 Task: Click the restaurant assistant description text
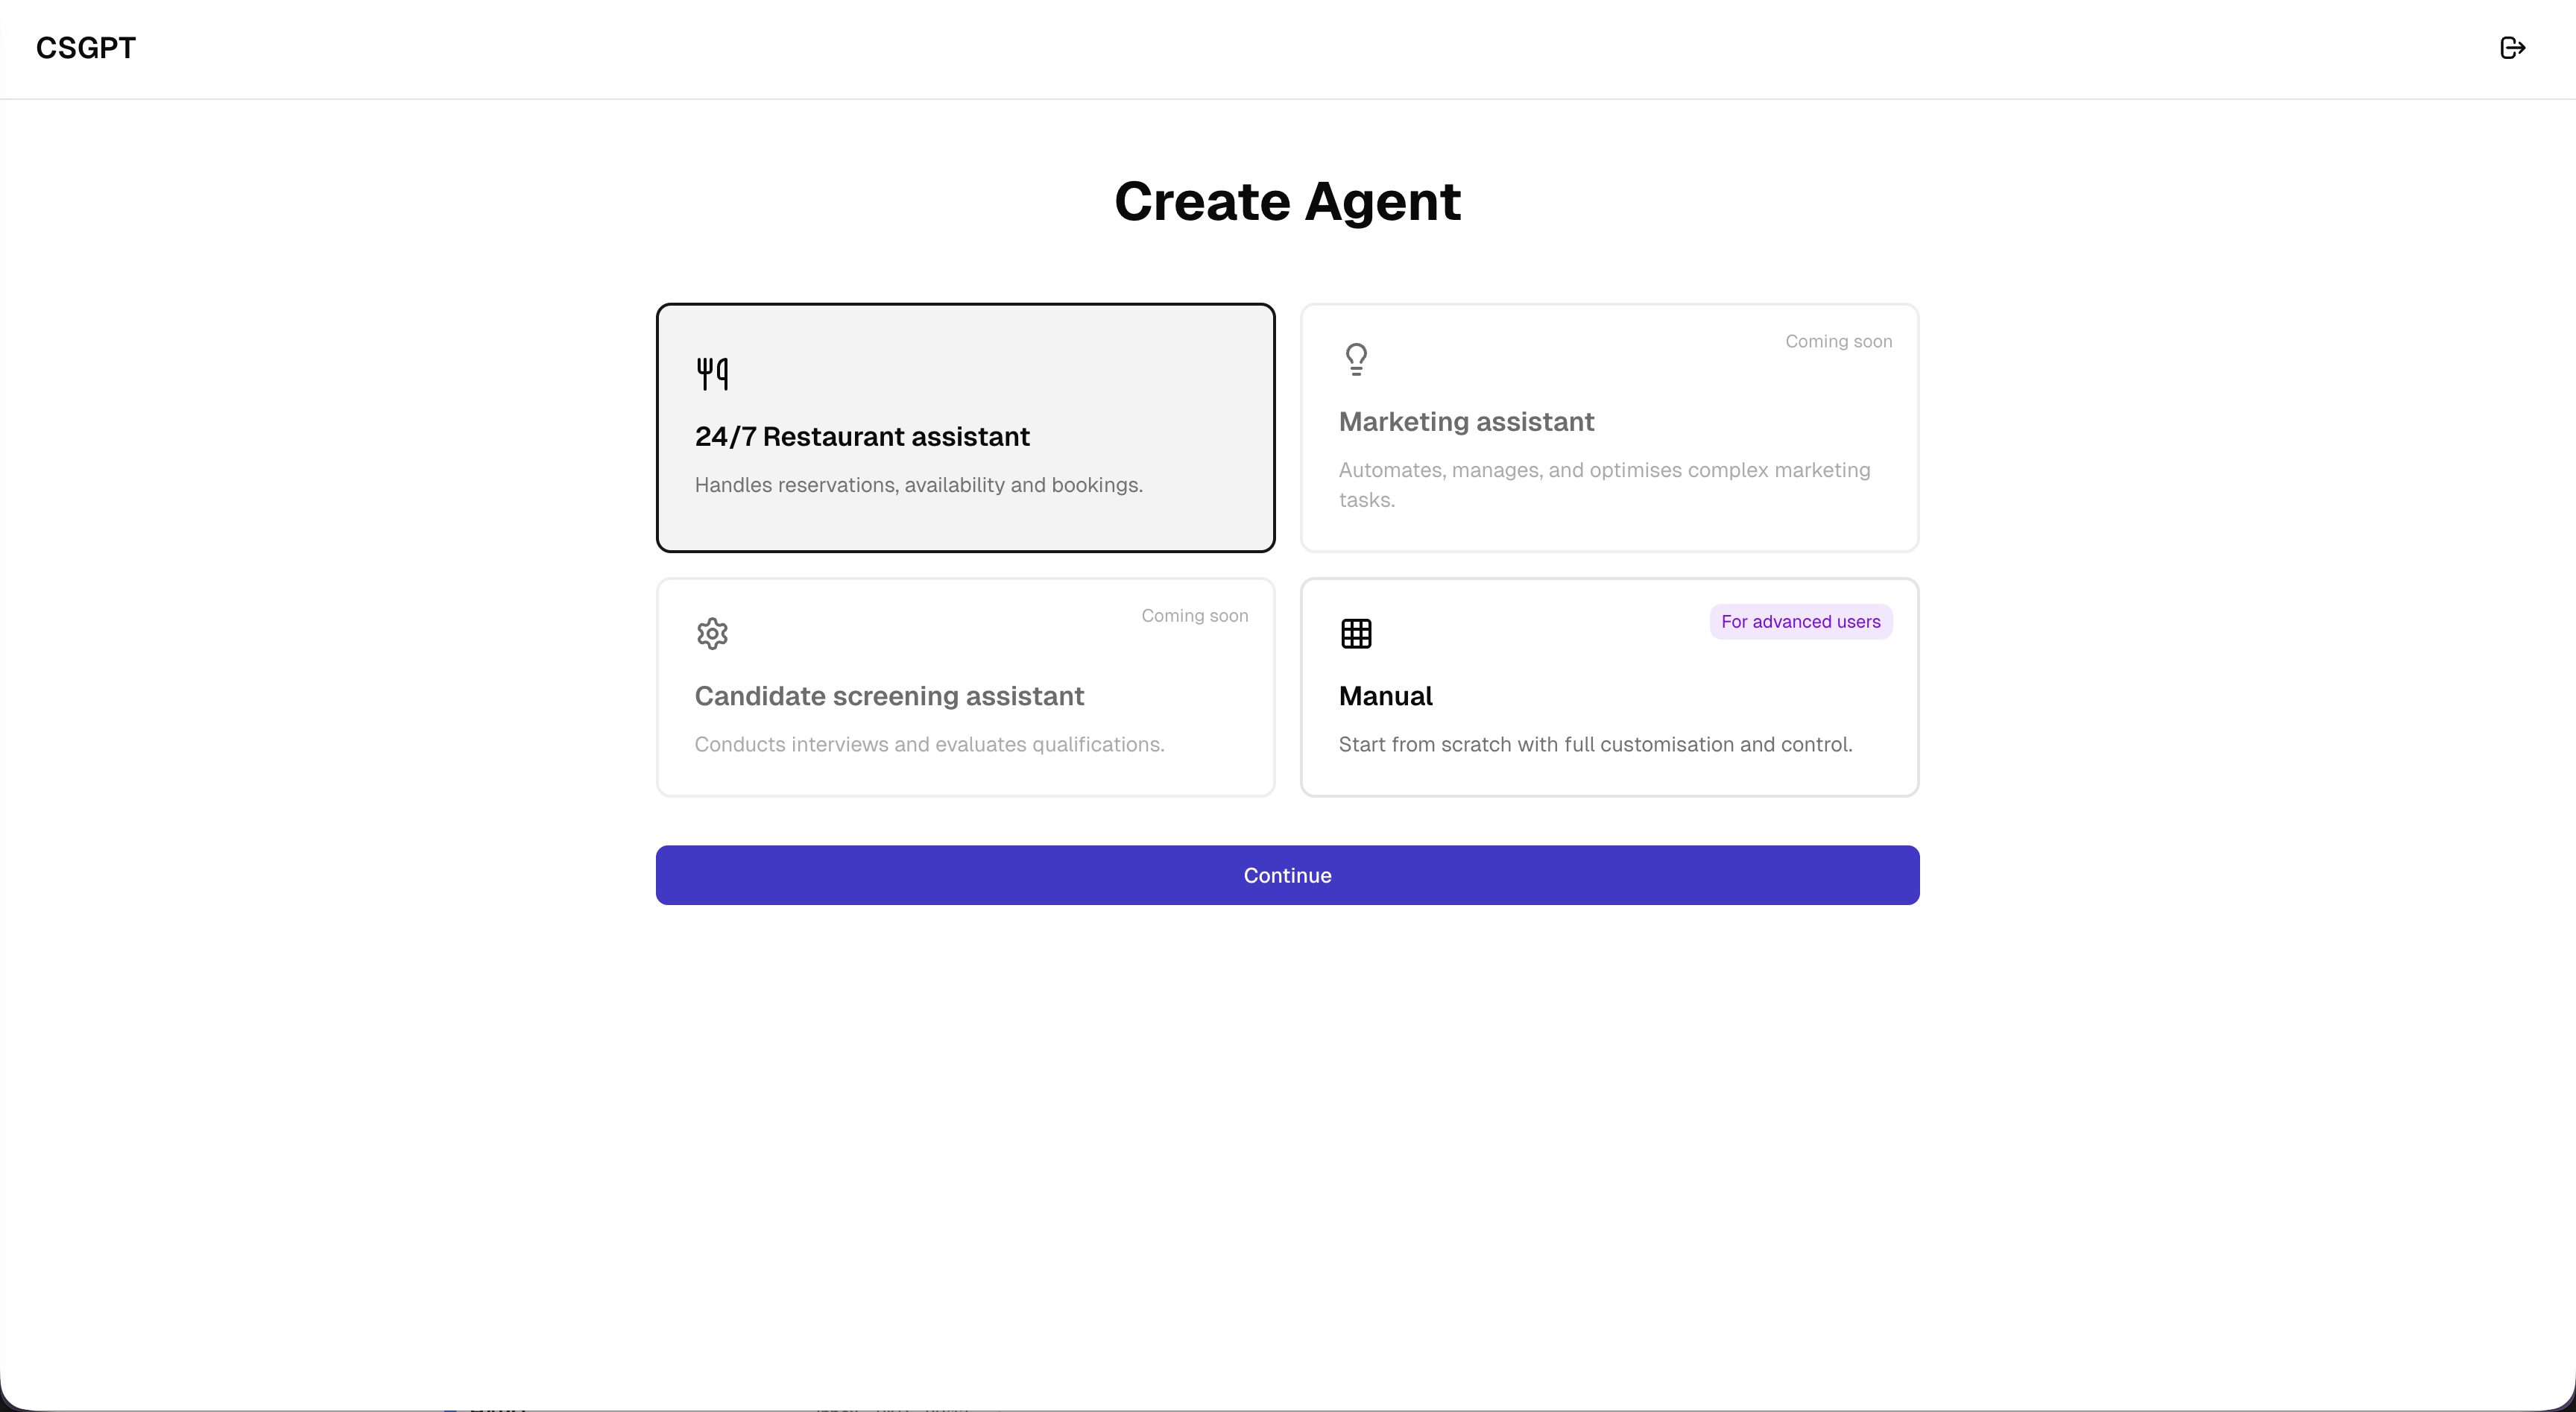click(x=918, y=485)
